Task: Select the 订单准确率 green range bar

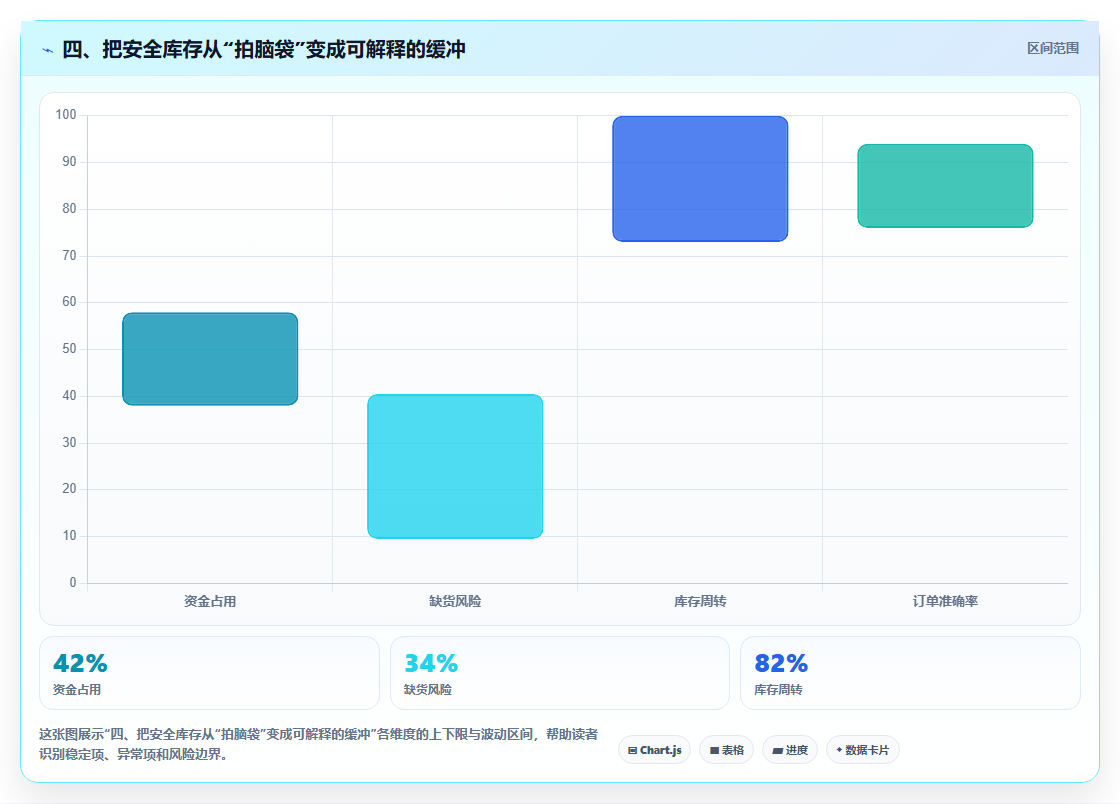Action: (x=945, y=186)
